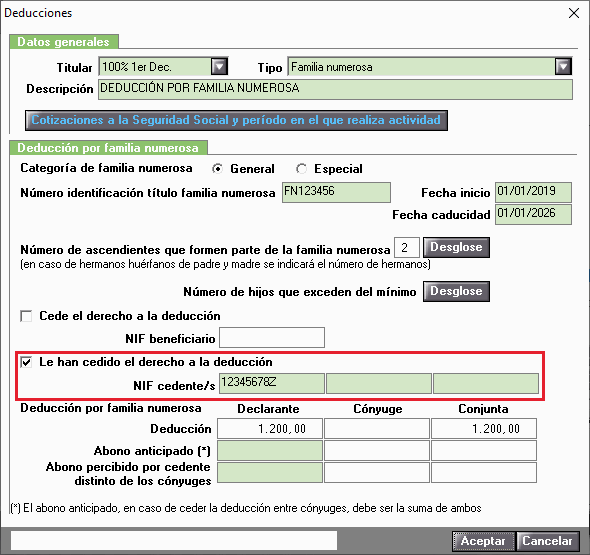Uncheck Le han cedido el derecho checkbox
The width and height of the screenshot is (590, 555).
[x=26, y=362]
